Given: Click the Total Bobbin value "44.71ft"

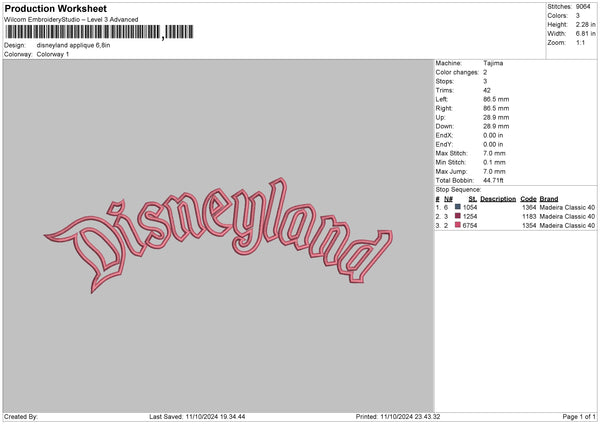Looking at the screenshot, I should [493, 180].
